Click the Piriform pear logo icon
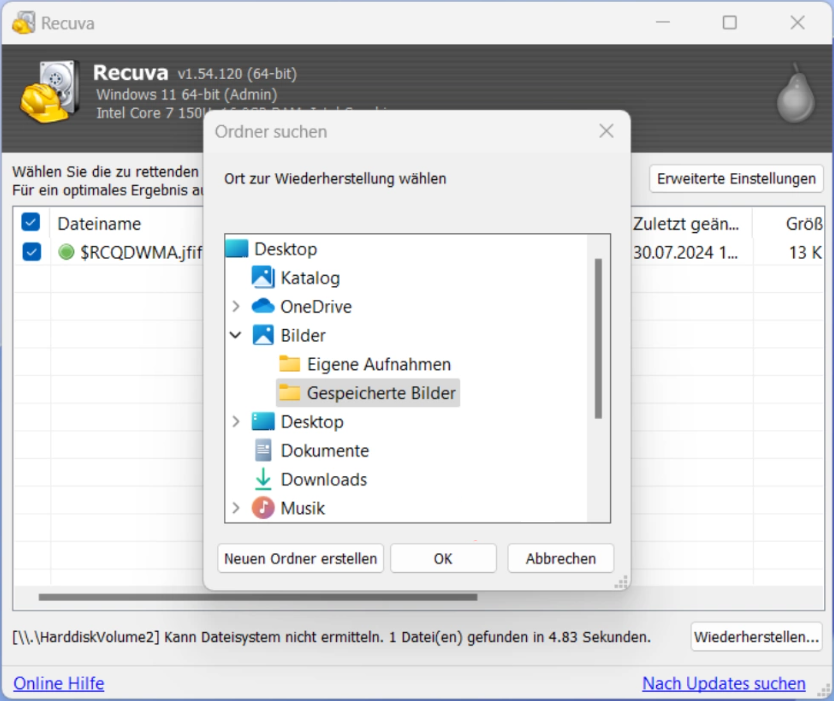 795,95
